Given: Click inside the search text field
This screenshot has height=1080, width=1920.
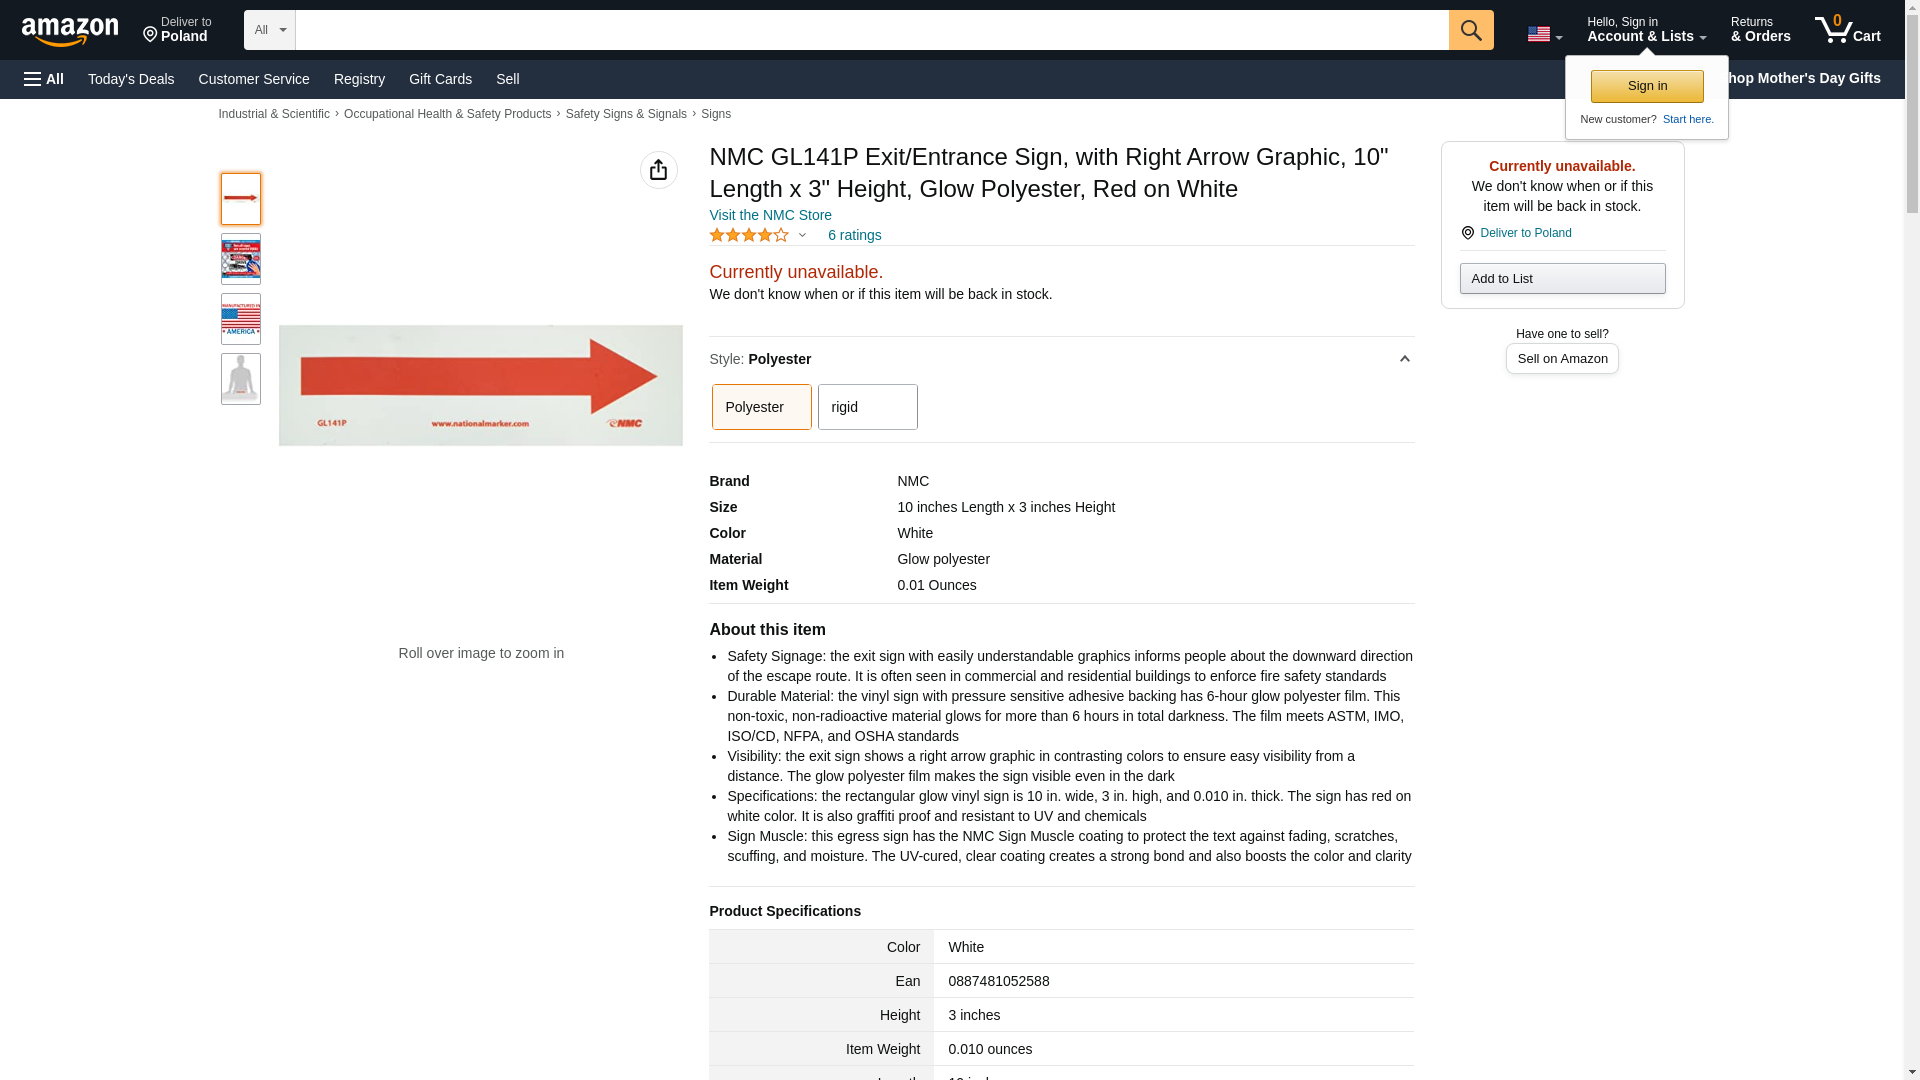Looking at the screenshot, I should (870, 30).
